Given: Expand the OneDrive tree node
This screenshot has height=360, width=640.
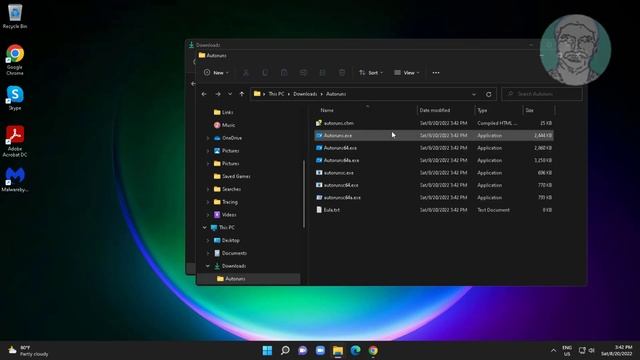Looking at the screenshot, I should pos(208,138).
